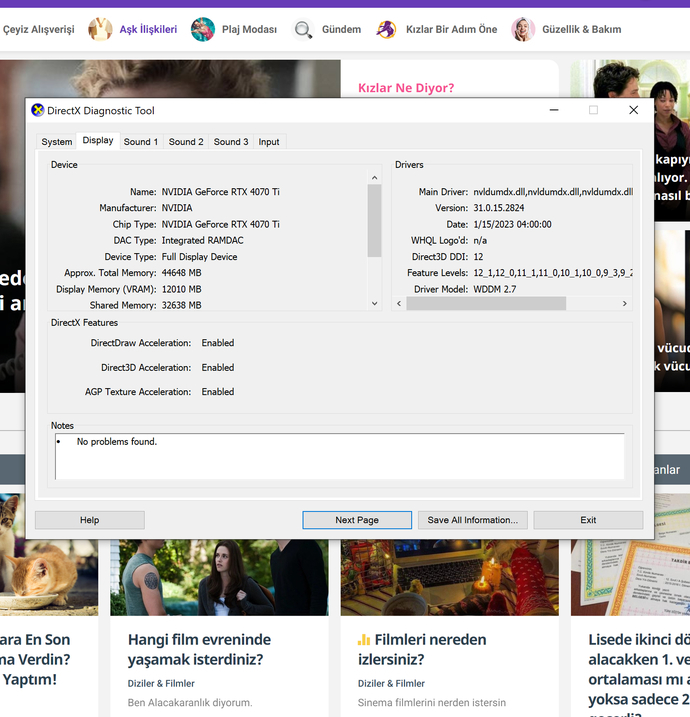This screenshot has height=717, width=690.
Task: Minimize the DirectX Diagnostic Tool window
Action: click(554, 110)
